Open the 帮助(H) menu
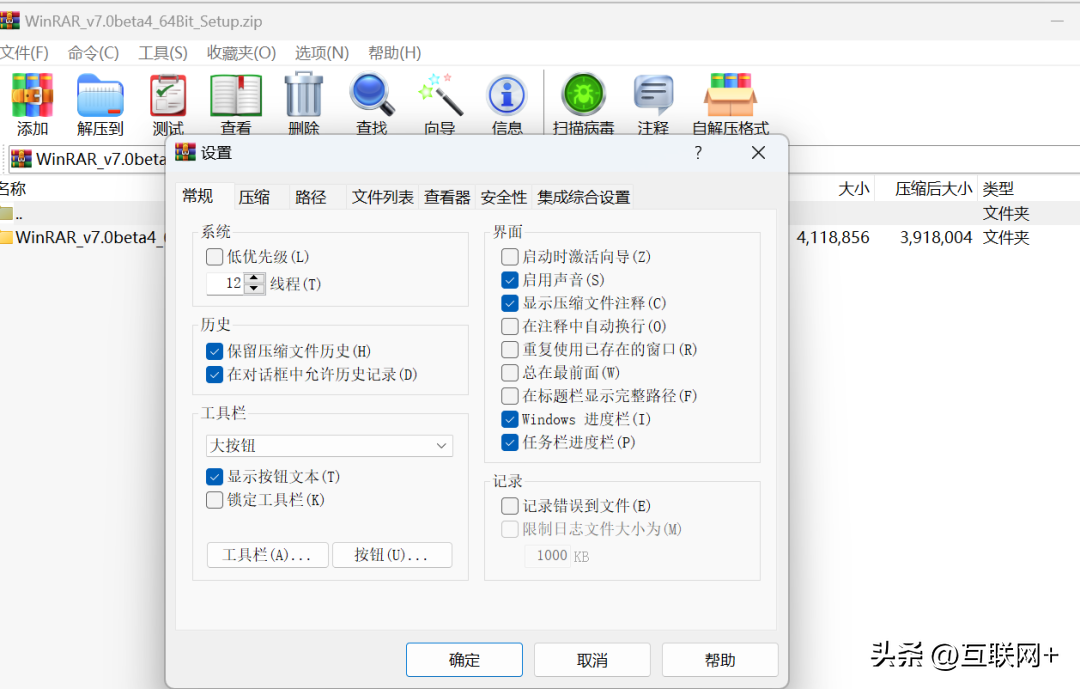Viewport: 1080px width, 689px height. 395,53
